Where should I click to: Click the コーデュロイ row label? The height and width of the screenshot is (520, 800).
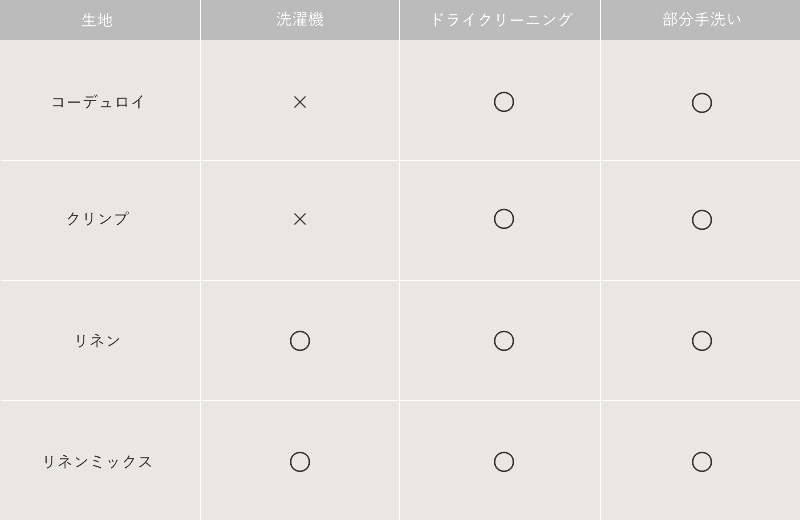(x=98, y=102)
